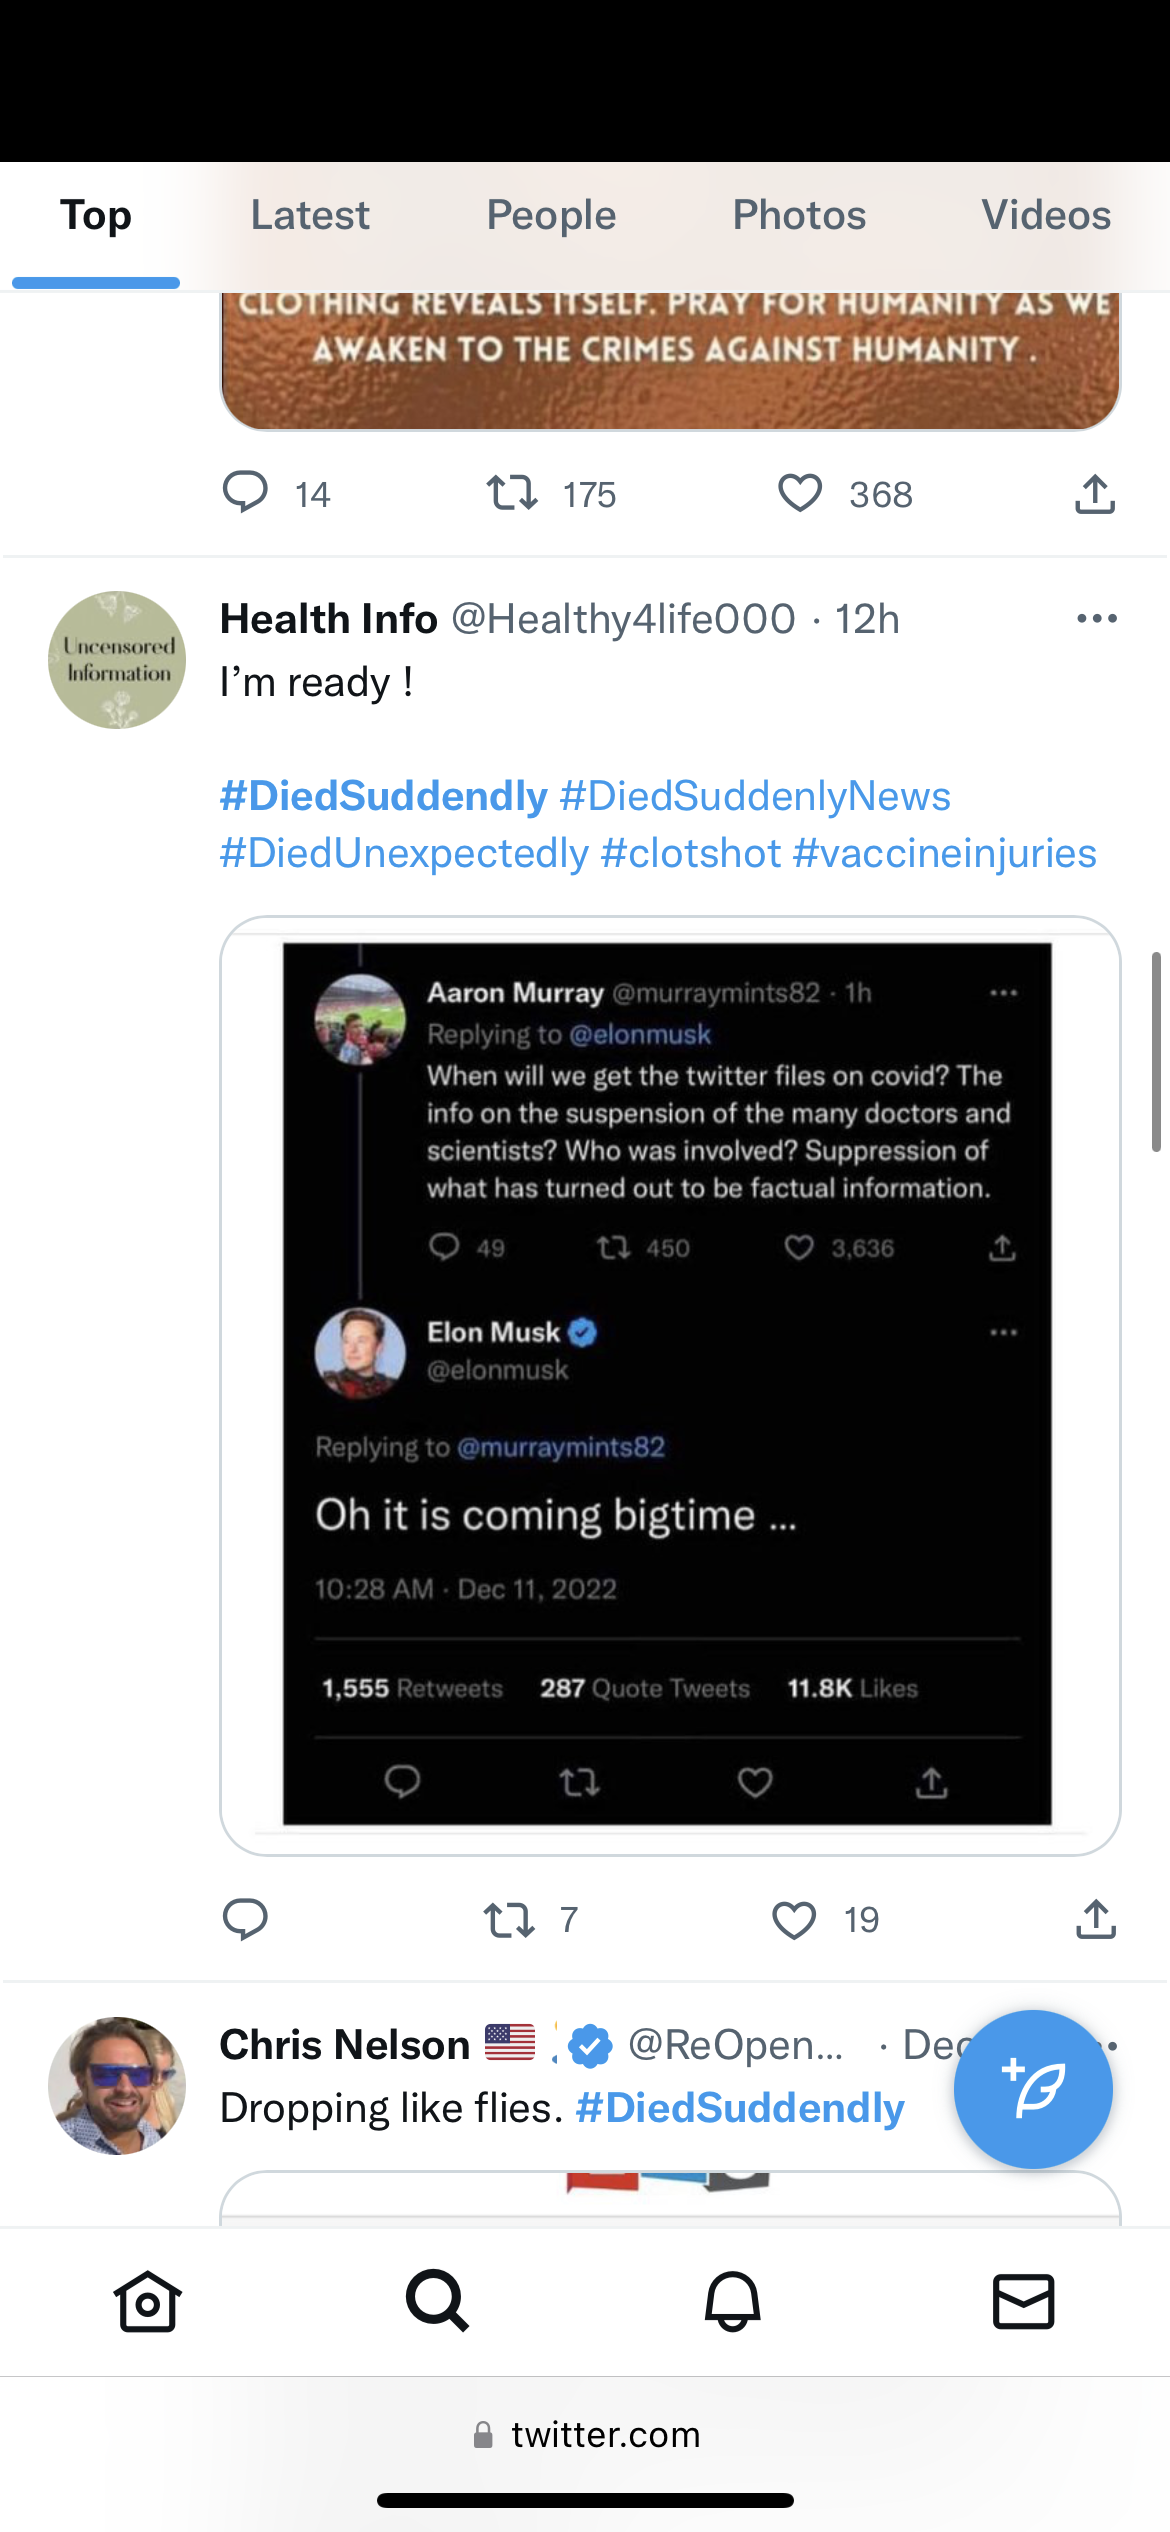The image size is (1170, 2532).
Task: Tap the Search magnifier icon
Action: click(437, 2300)
